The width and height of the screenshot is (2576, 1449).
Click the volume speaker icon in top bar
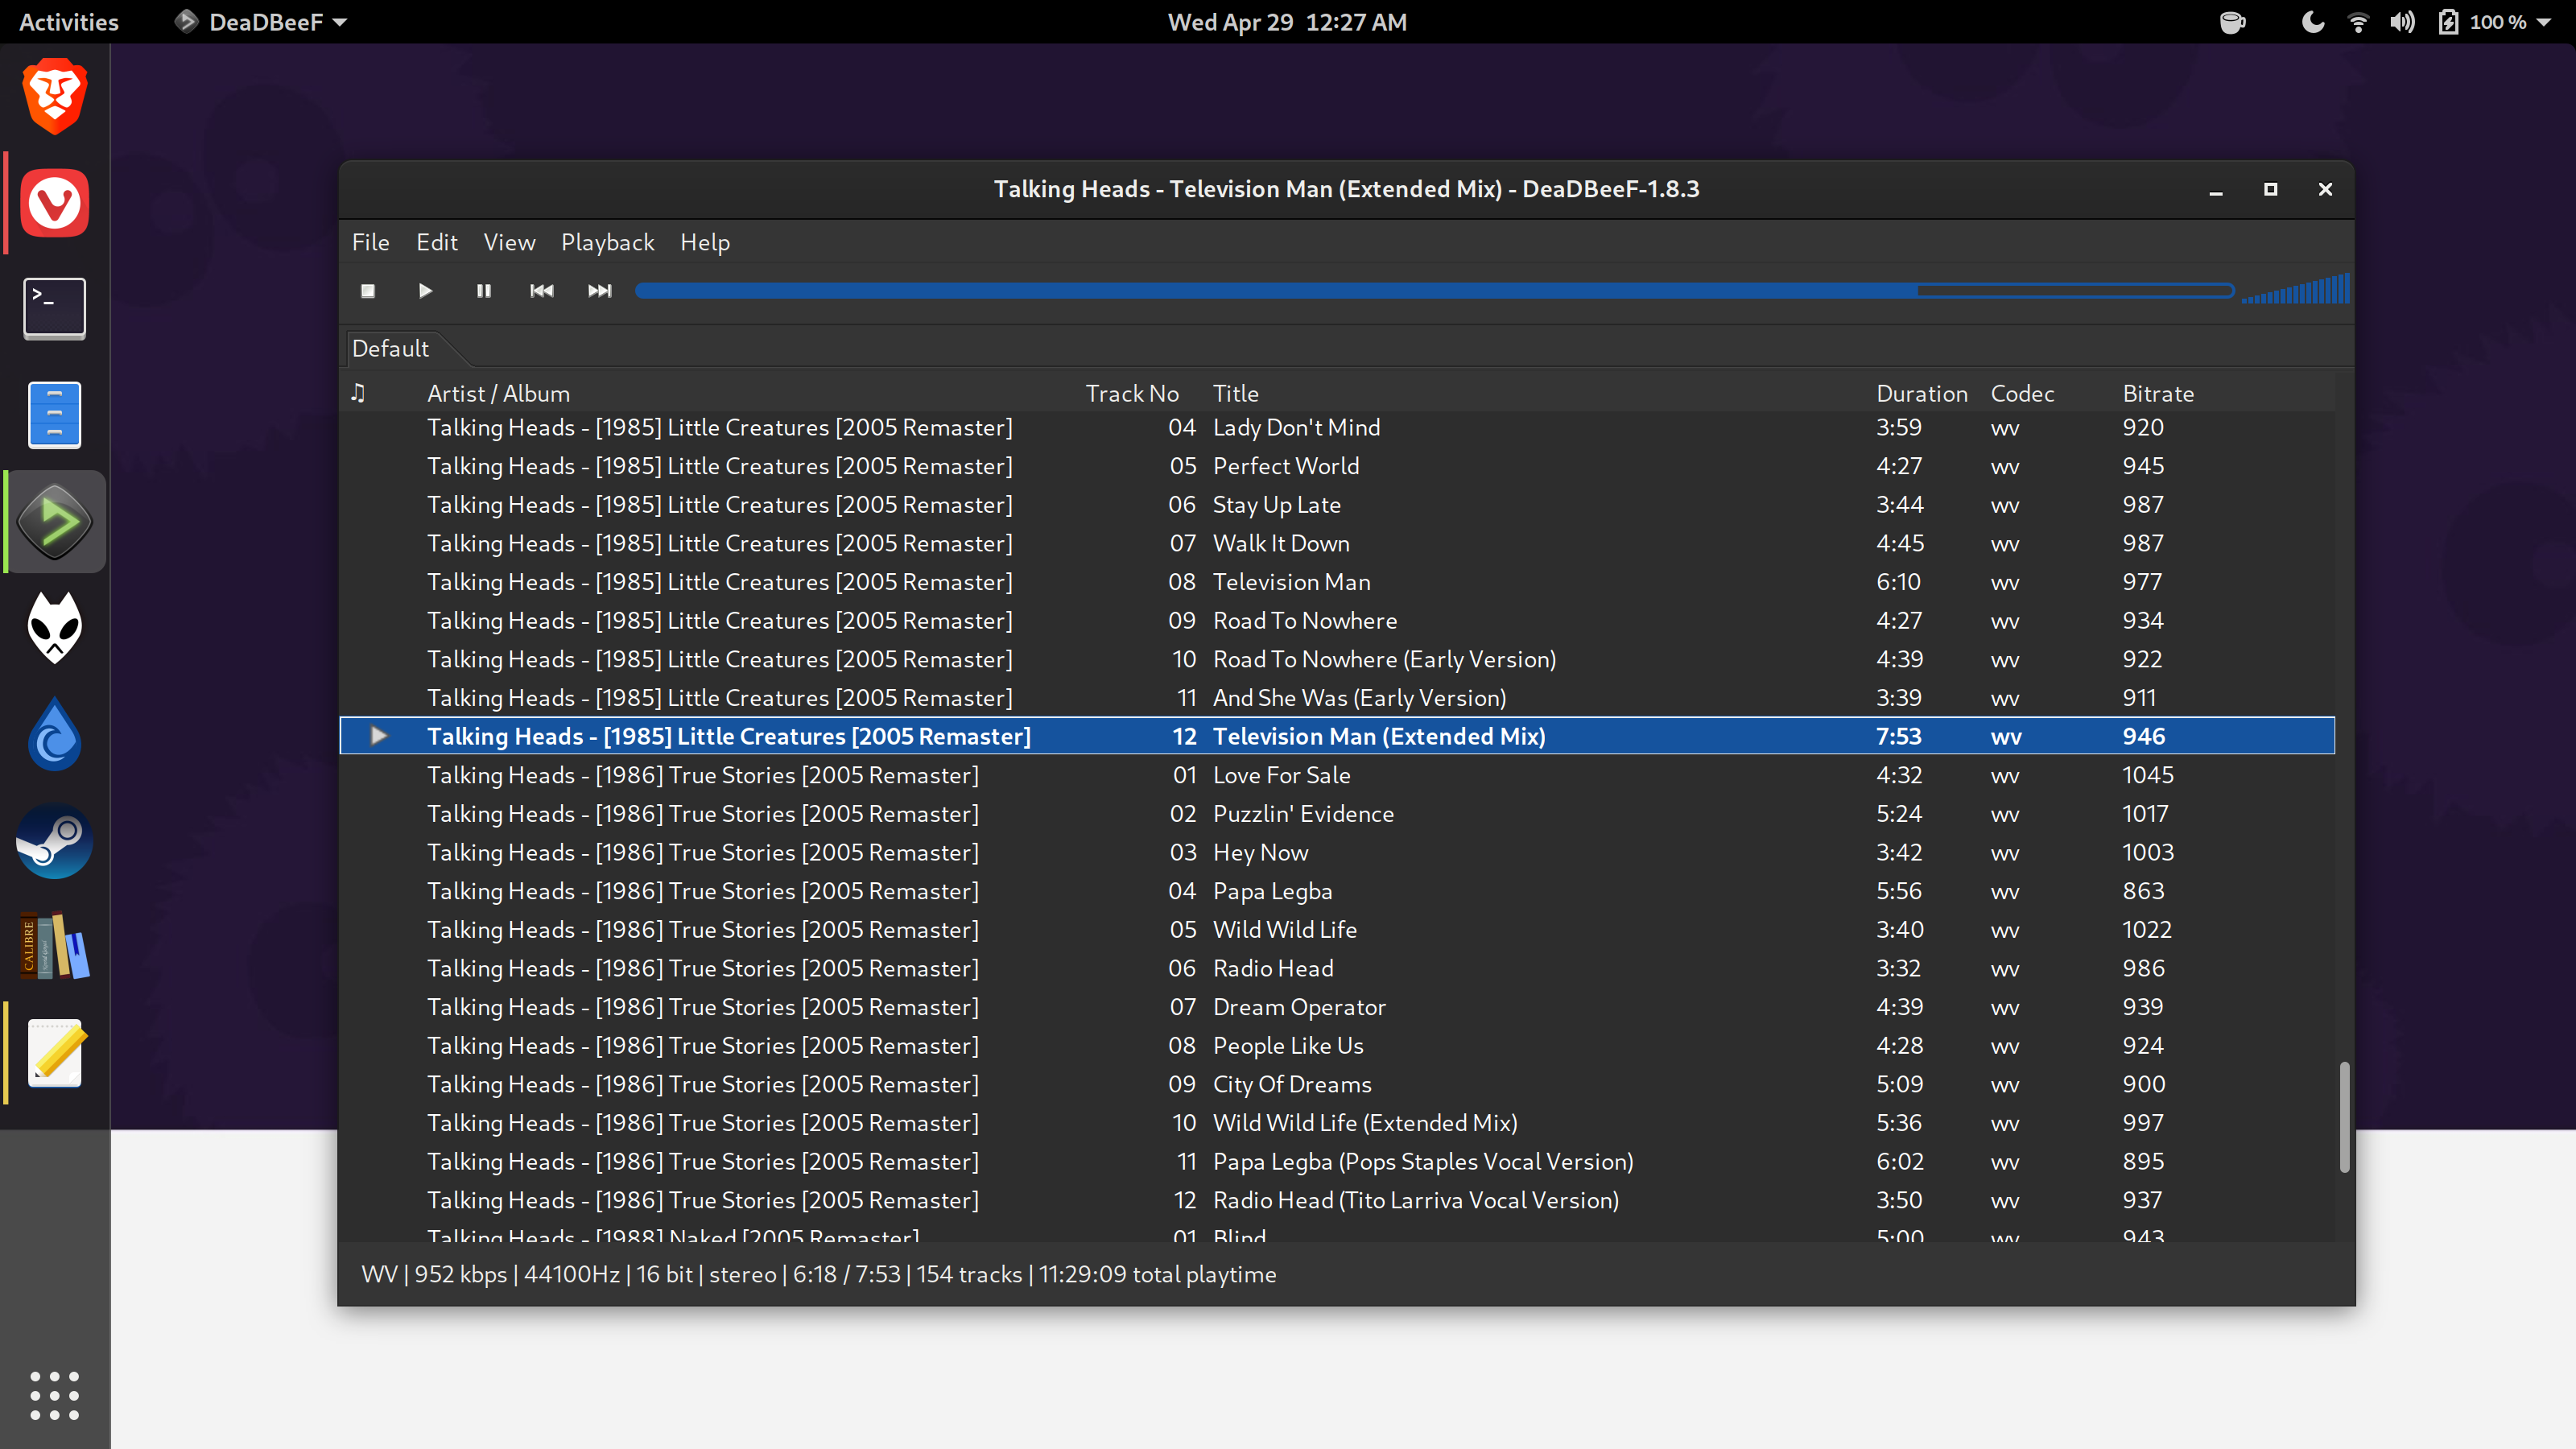[x=2401, y=22]
